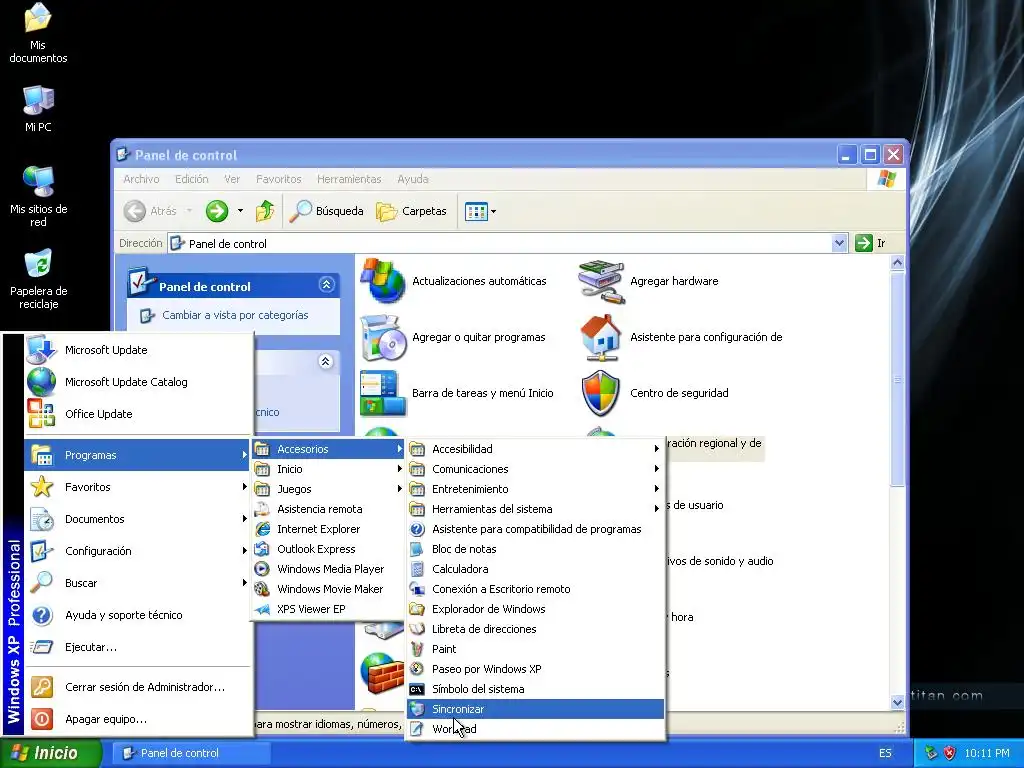Click scrollbar down arrow in Control Panel
1024x768 pixels.
(897, 703)
